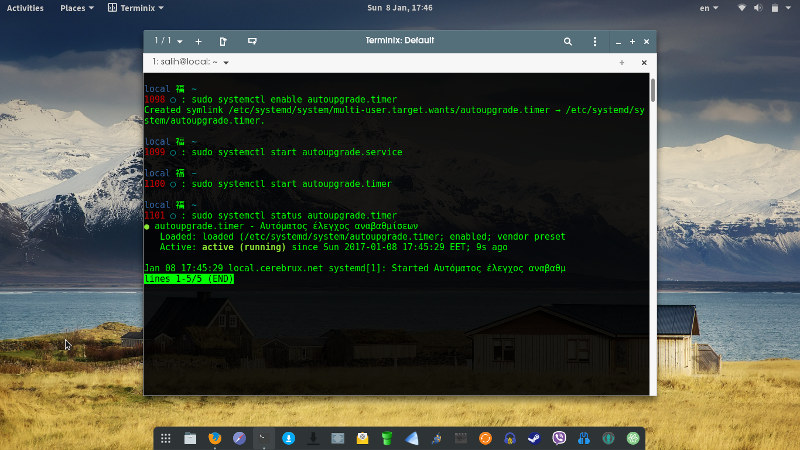This screenshot has height=450, width=800.
Task: Click the 'sudo systemctl start autoupgrade.timer' command
Action: point(292,184)
